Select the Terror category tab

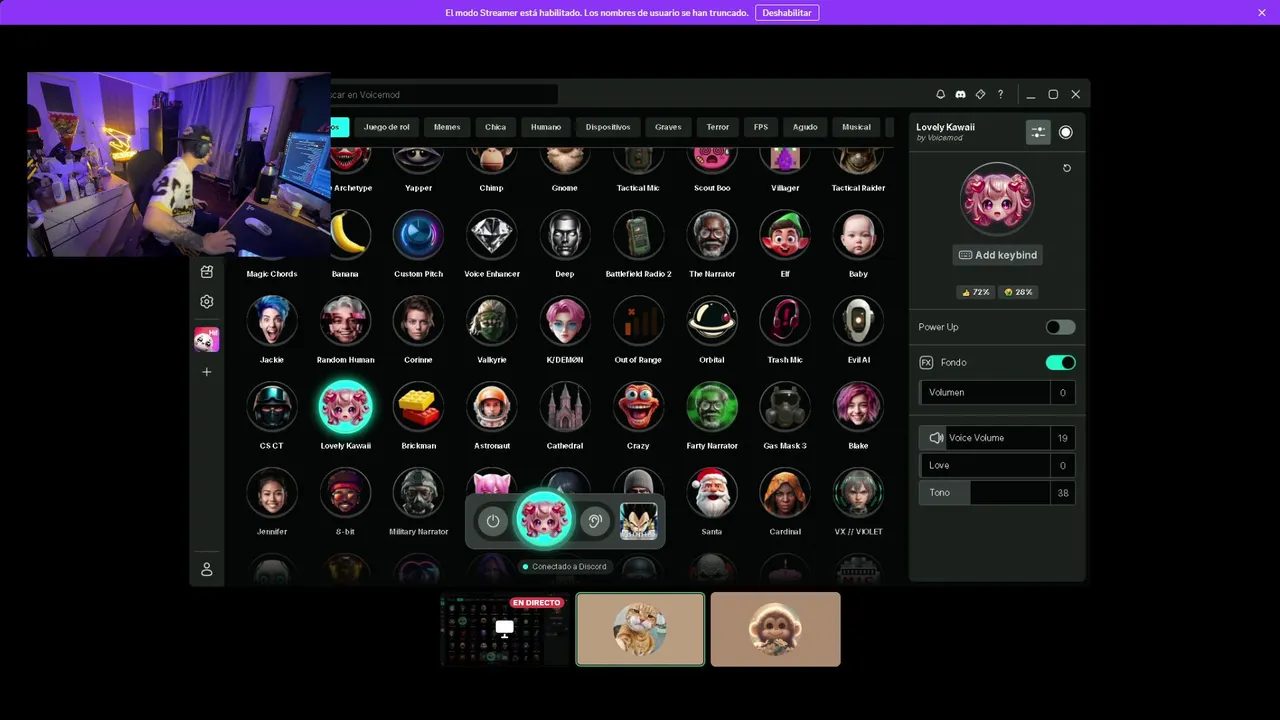[x=718, y=127]
